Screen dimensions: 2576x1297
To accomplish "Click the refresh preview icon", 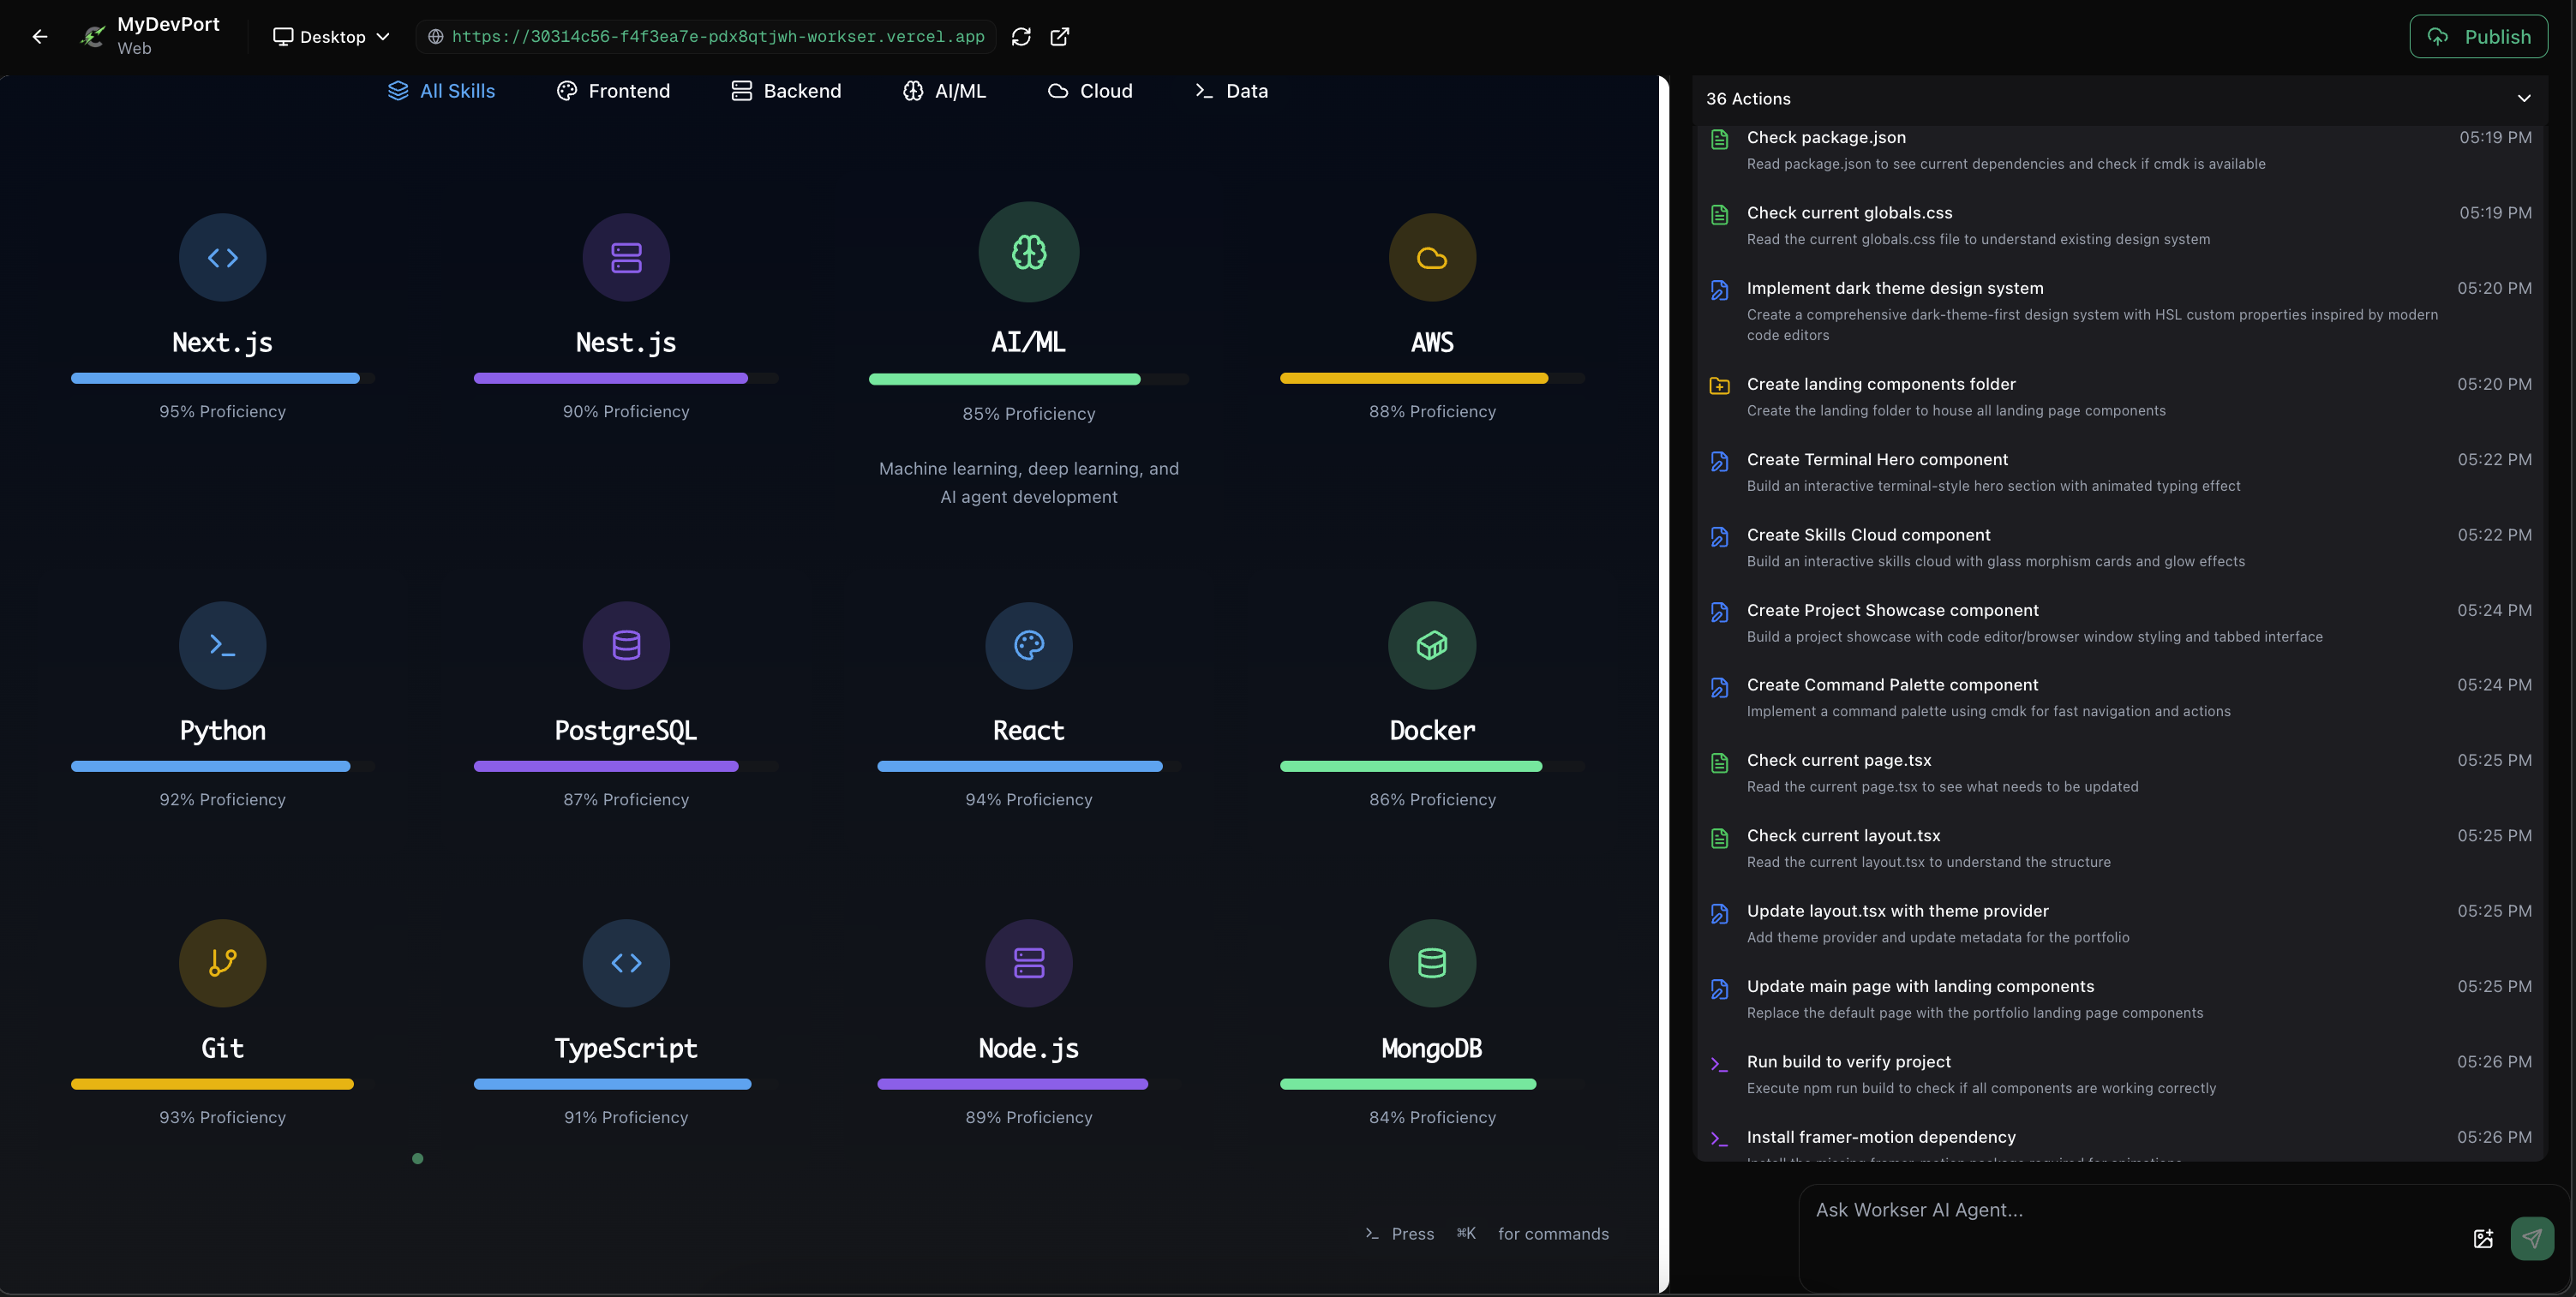I will [x=1021, y=37].
